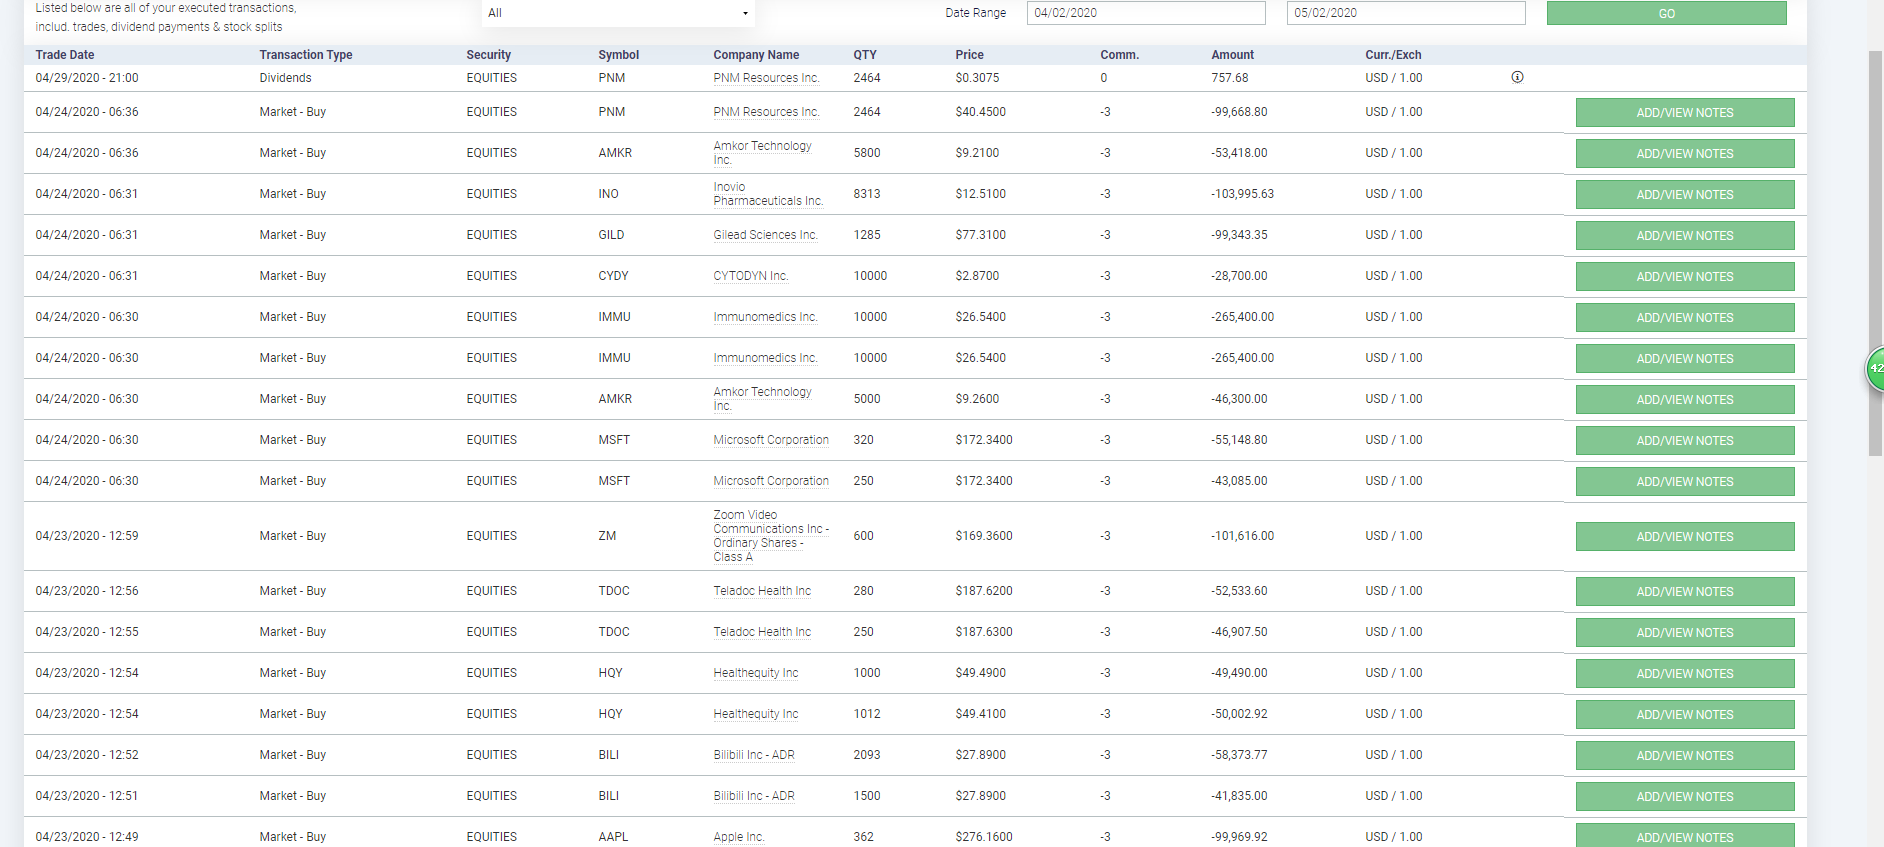Select the price $169.3600

click(x=983, y=536)
